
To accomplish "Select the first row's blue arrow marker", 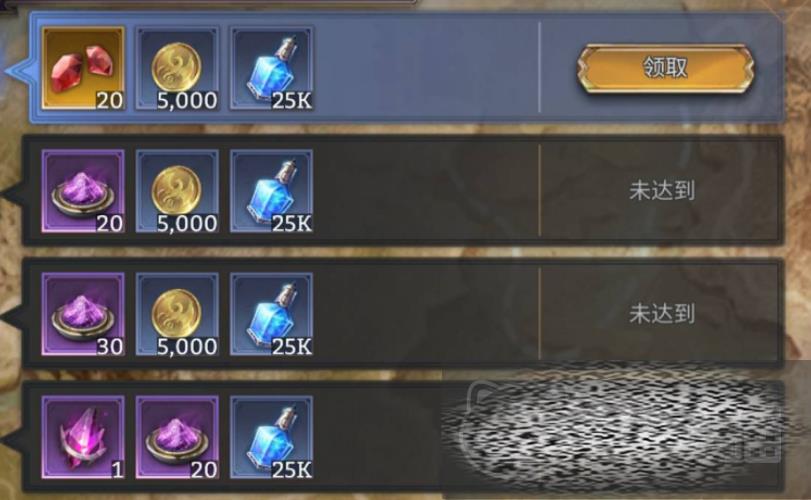I will pos(18,69).
